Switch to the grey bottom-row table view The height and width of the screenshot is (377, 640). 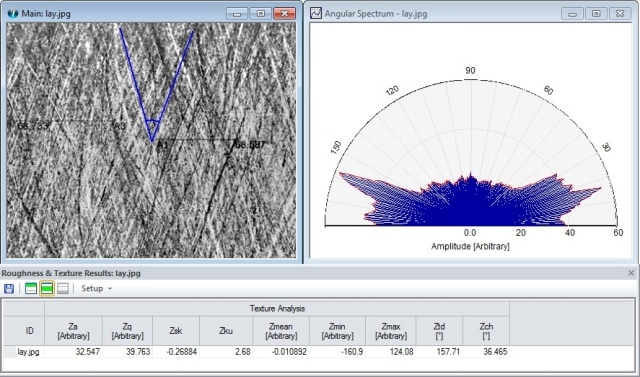63,288
